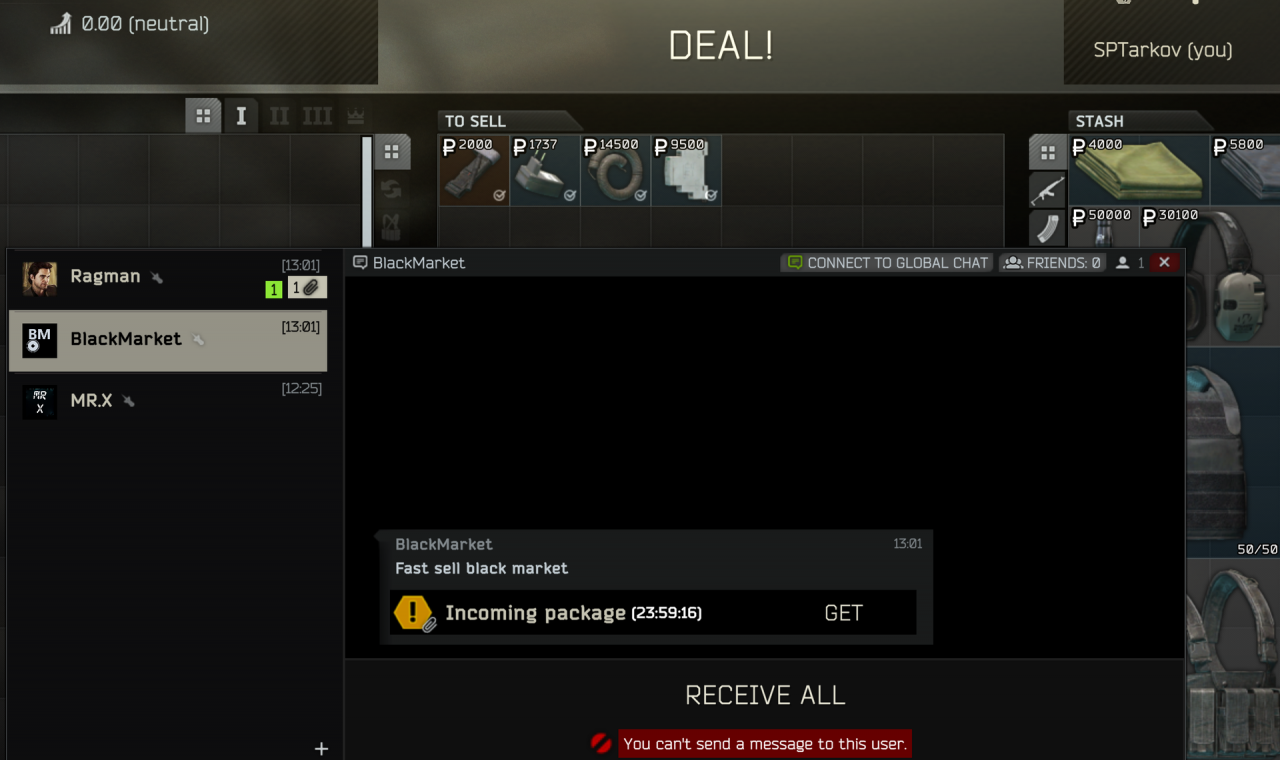The height and width of the screenshot is (760, 1280).
Task: Select the all-items grid filter in stash
Action: click(x=1047, y=153)
